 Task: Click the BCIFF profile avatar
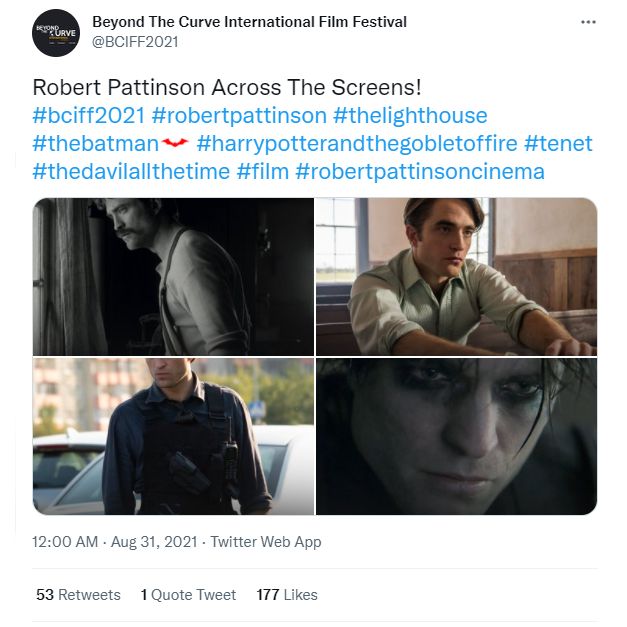coord(55,33)
